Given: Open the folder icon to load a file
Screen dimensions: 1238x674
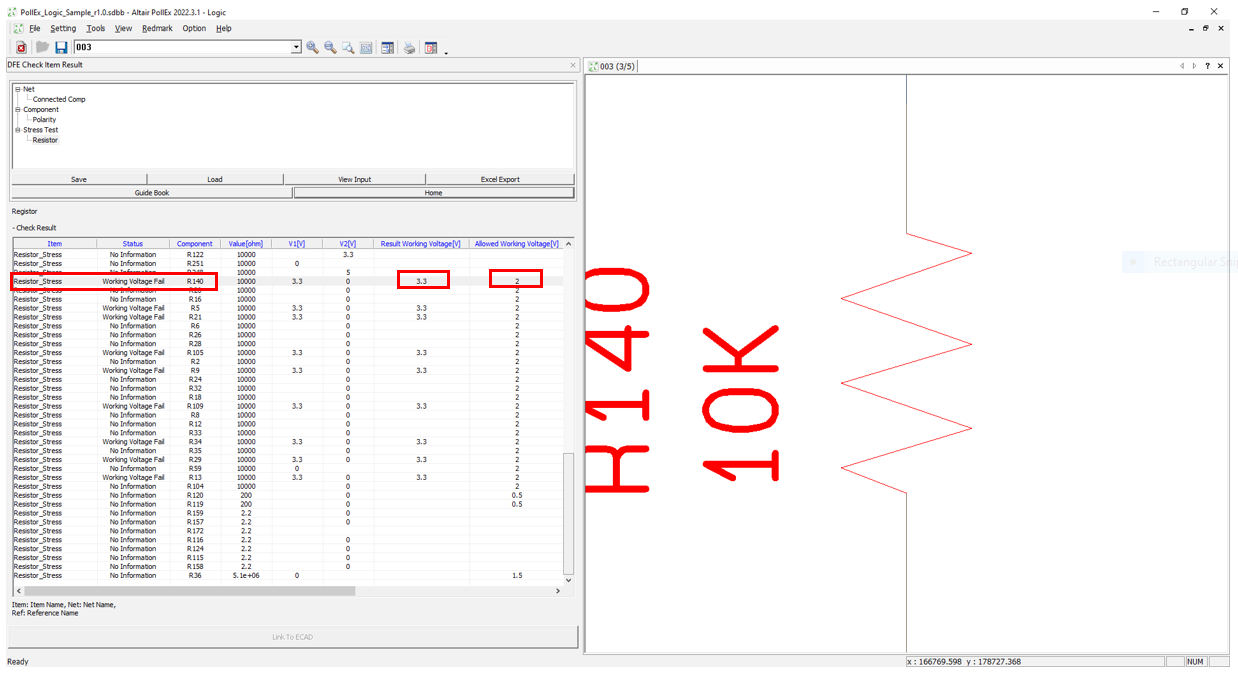Looking at the screenshot, I should pos(40,47).
